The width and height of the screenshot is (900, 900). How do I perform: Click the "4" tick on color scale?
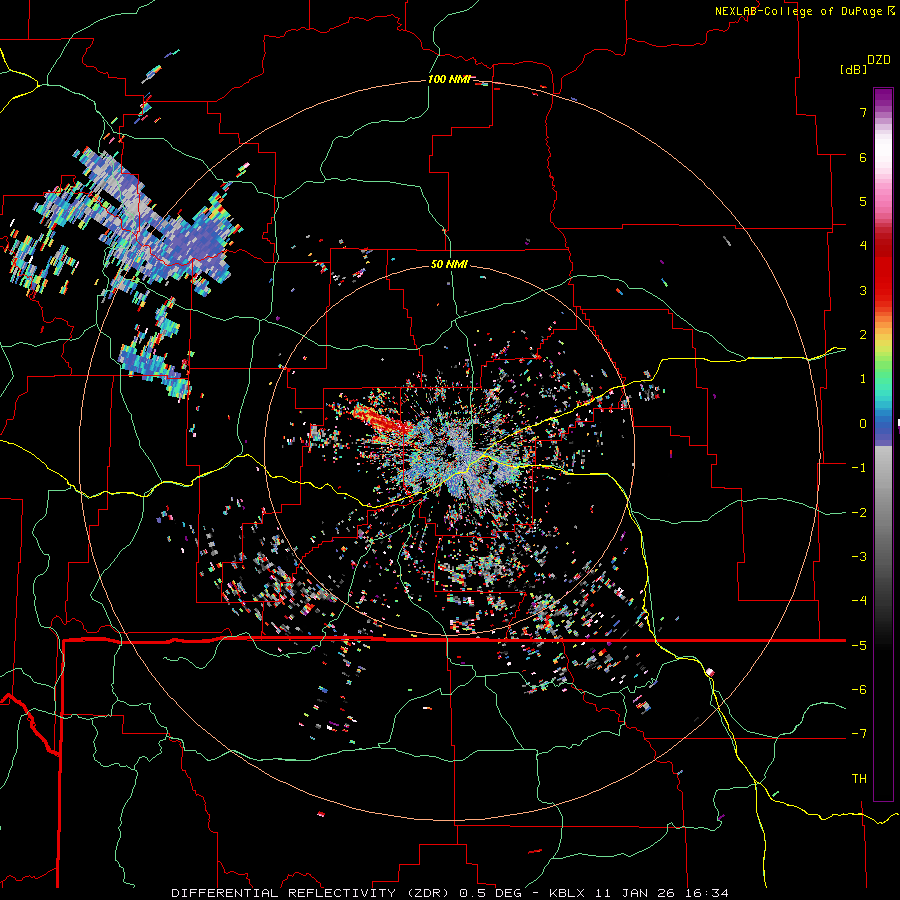coord(863,246)
